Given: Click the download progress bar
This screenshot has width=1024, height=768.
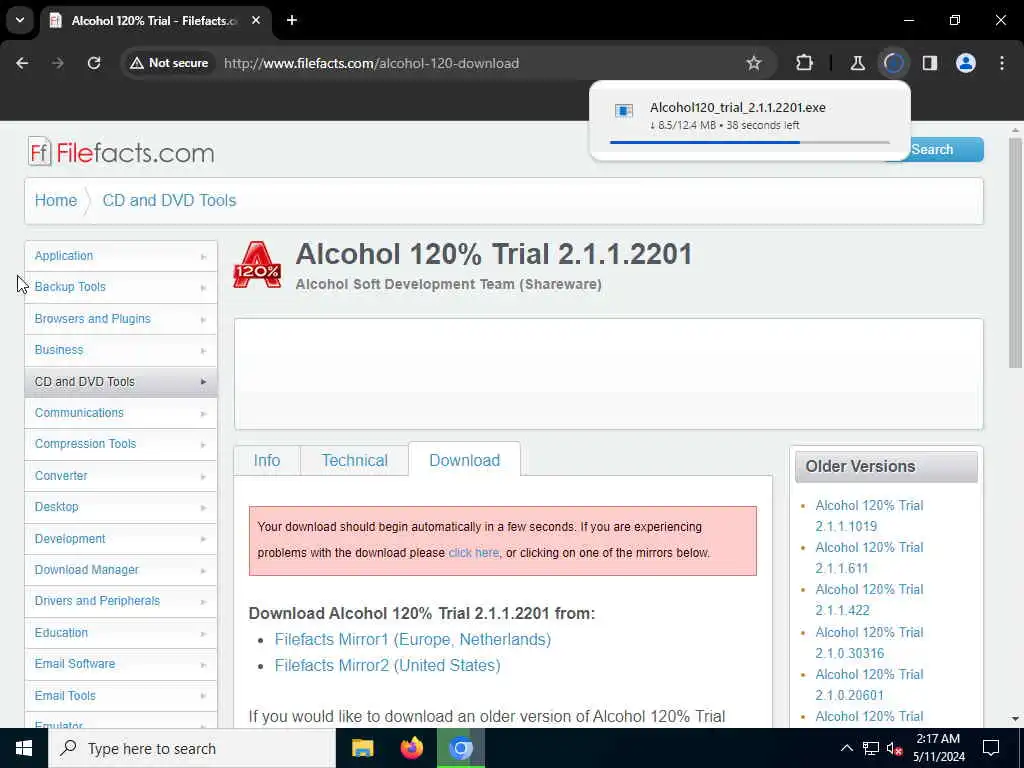Looking at the screenshot, I should point(750,142).
